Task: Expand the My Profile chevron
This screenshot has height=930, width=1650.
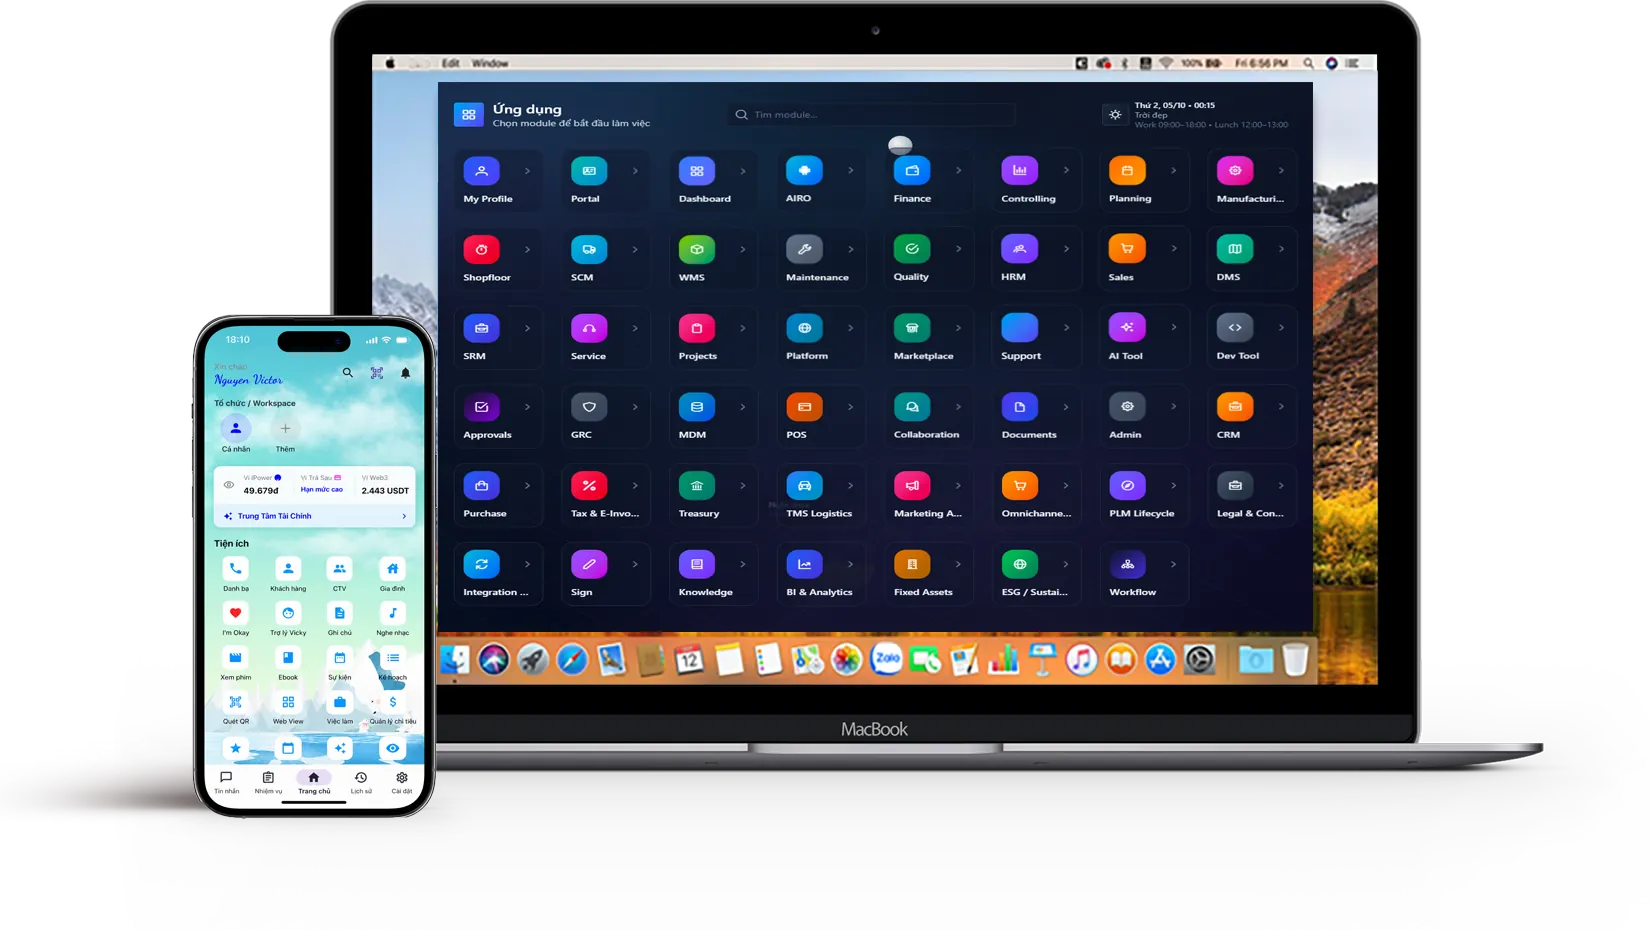Action: coord(527,171)
